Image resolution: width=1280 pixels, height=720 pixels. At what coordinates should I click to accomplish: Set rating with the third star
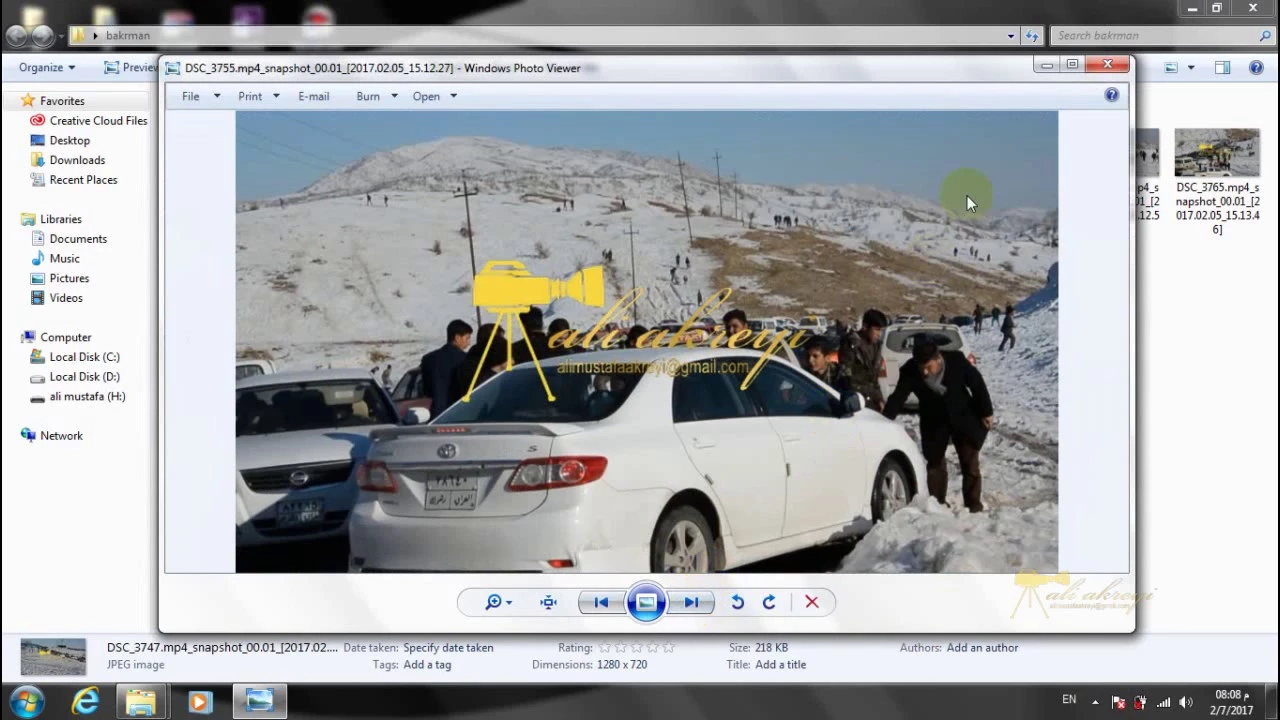[x=636, y=648]
